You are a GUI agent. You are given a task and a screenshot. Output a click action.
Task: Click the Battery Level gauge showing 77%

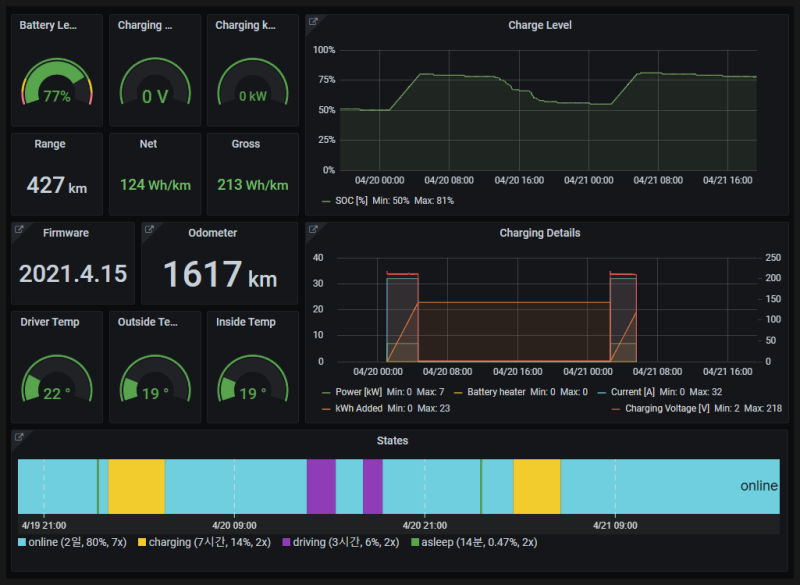point(57,83)
